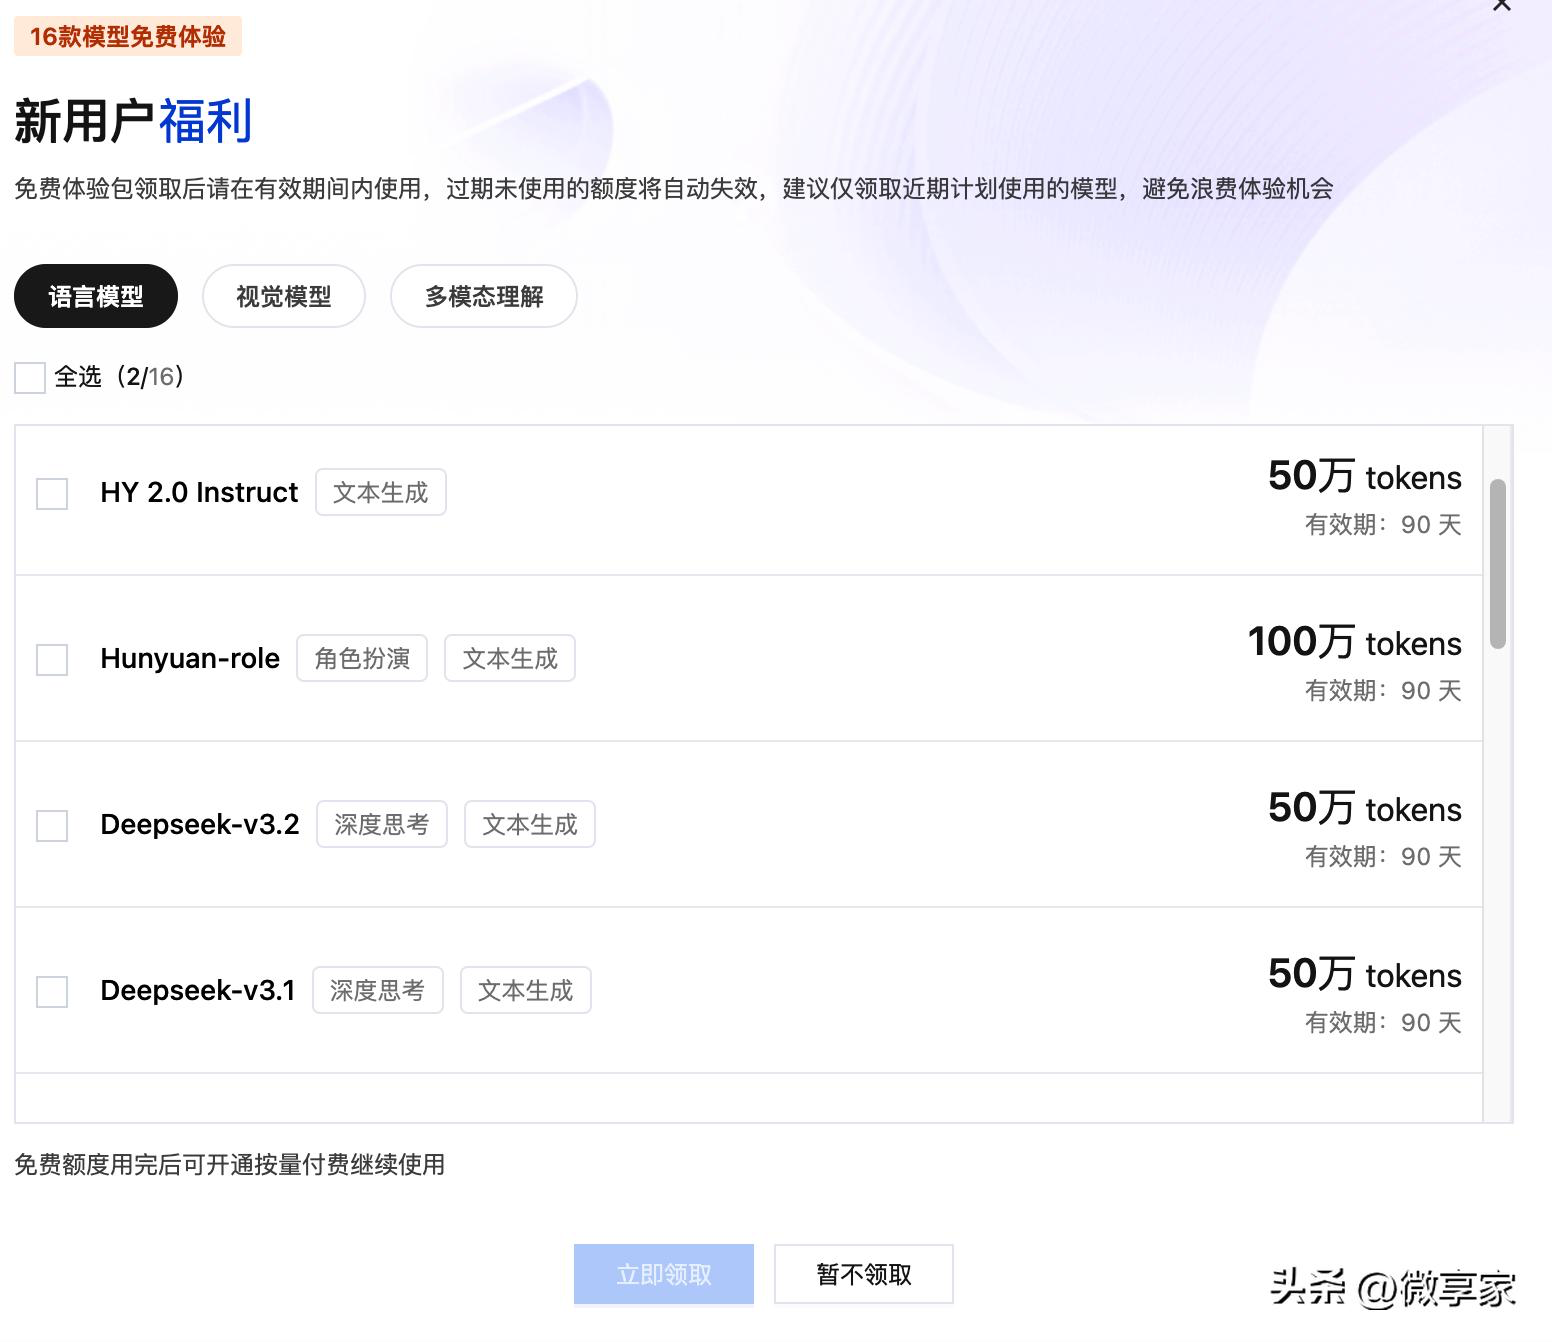The width and height of the screenshot is (1552, 1342).
Task: Click the Deepseek-v3.2 model name
Action: (x=200, y=824)
